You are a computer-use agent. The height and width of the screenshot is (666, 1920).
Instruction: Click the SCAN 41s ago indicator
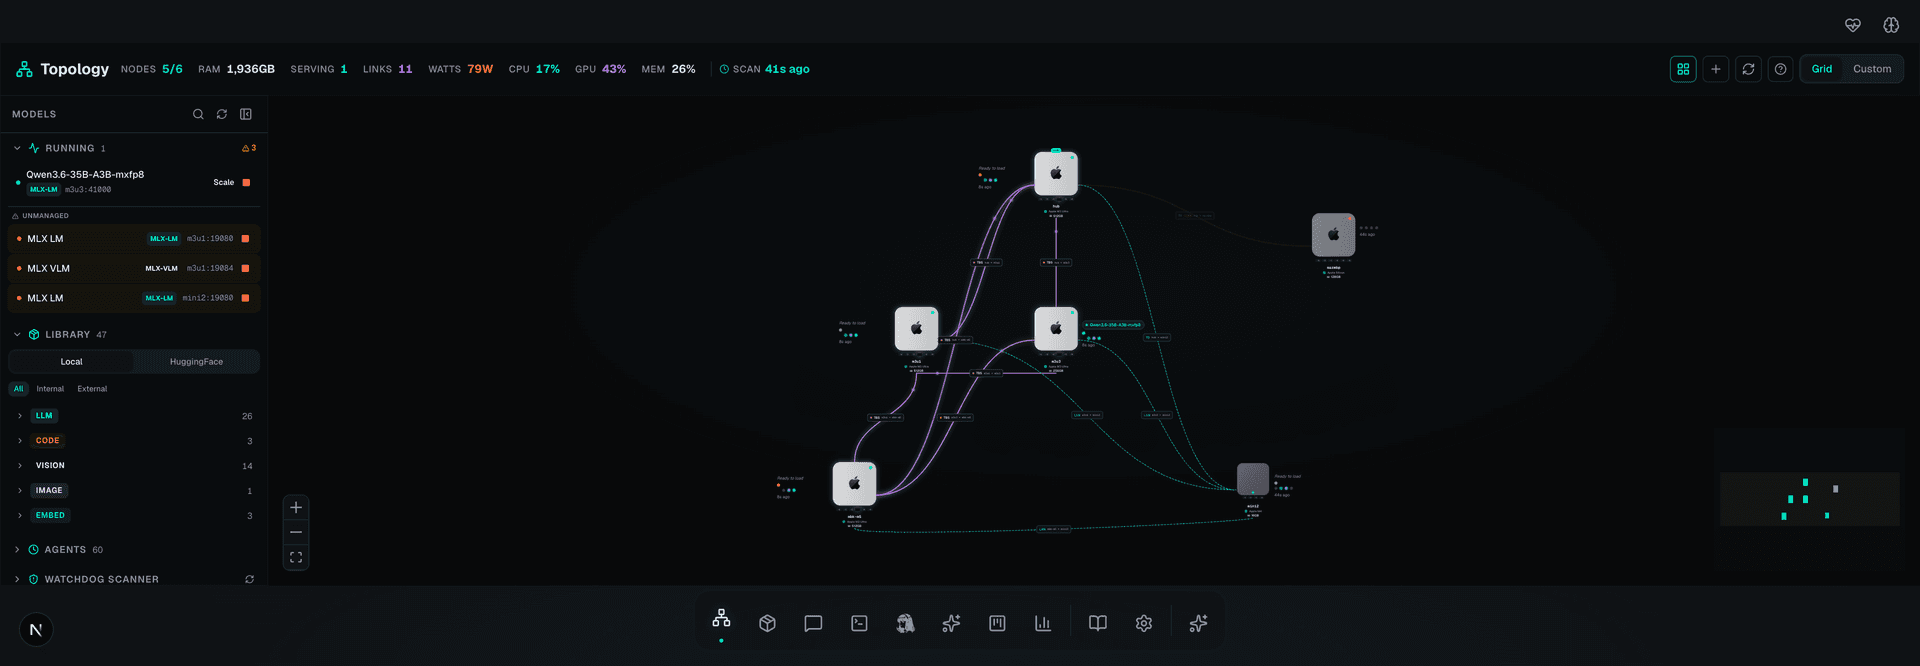(765, 69)
